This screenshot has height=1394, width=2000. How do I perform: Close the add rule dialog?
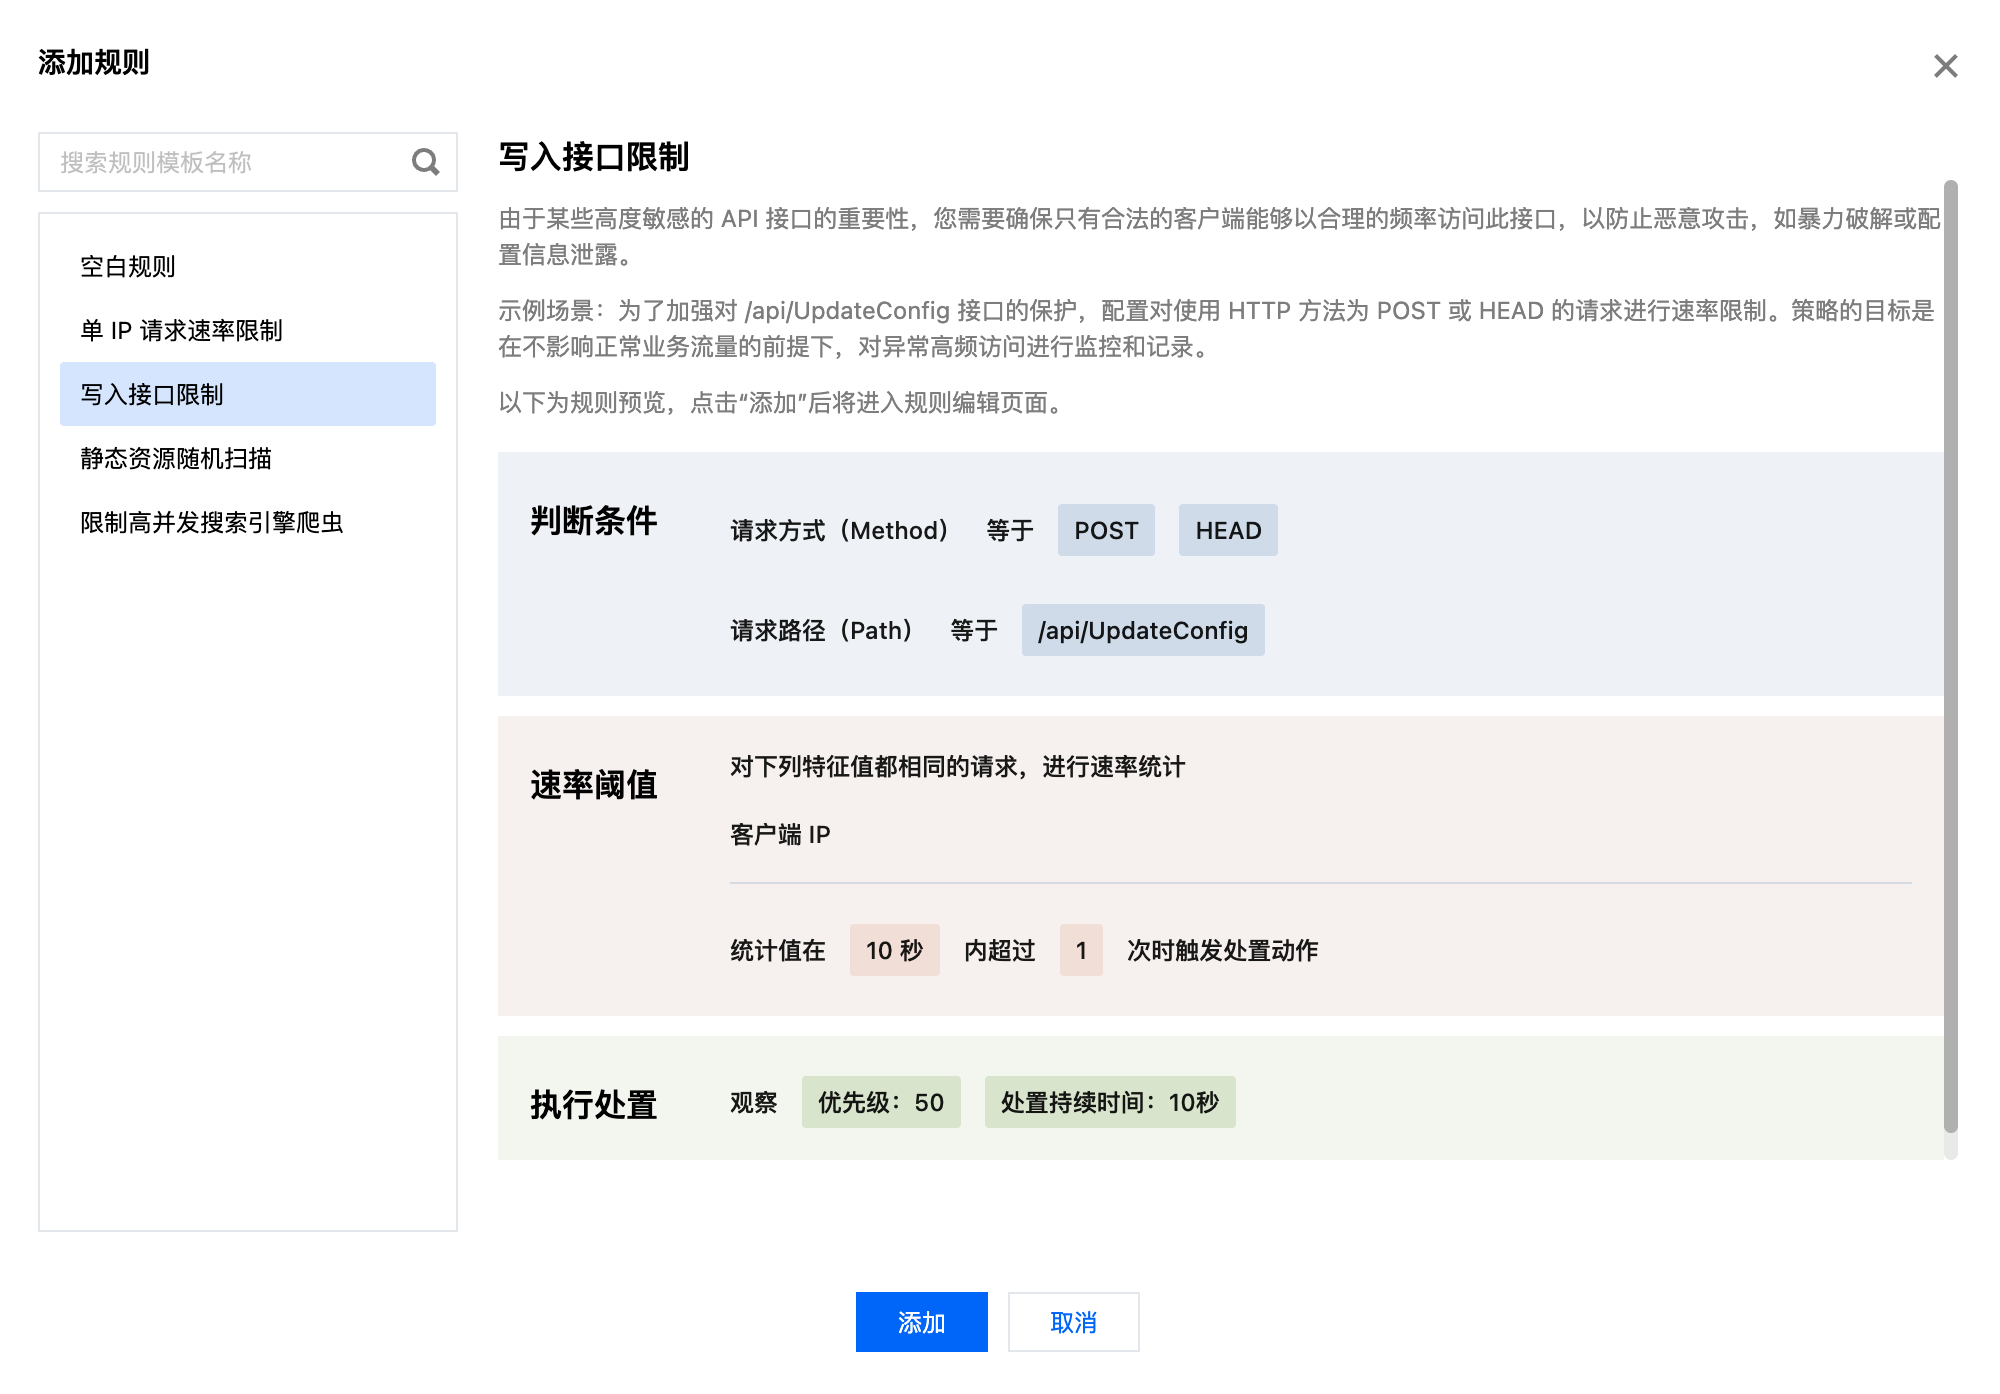pyautogui.click(x=1945, y=66)
